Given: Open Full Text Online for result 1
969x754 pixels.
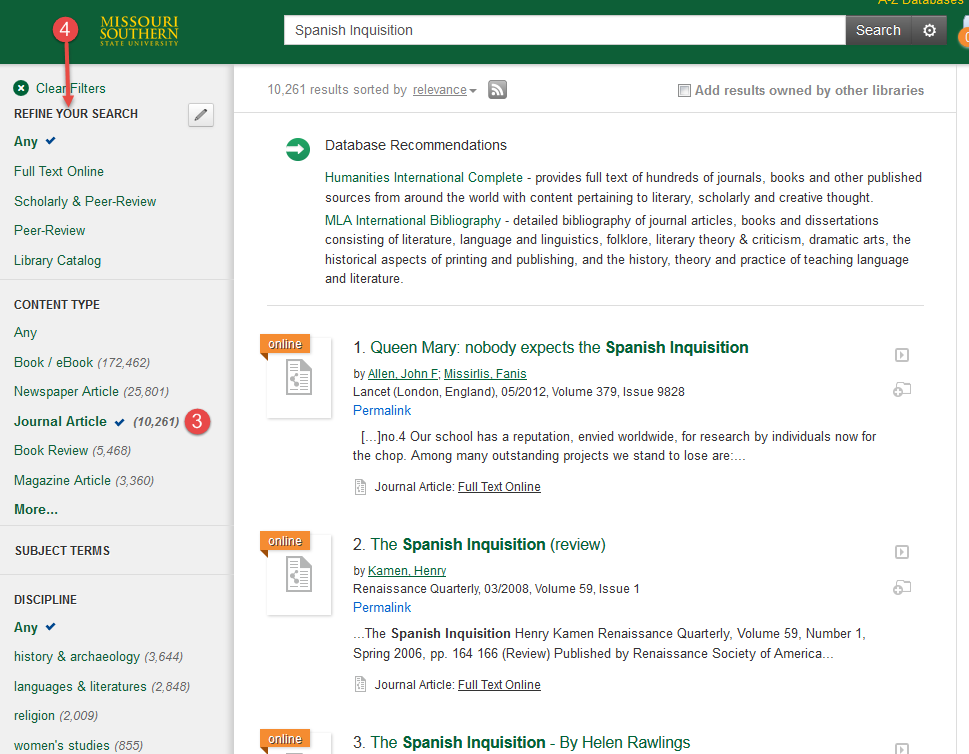Looking at the screenshot, I should pos(499,487).
